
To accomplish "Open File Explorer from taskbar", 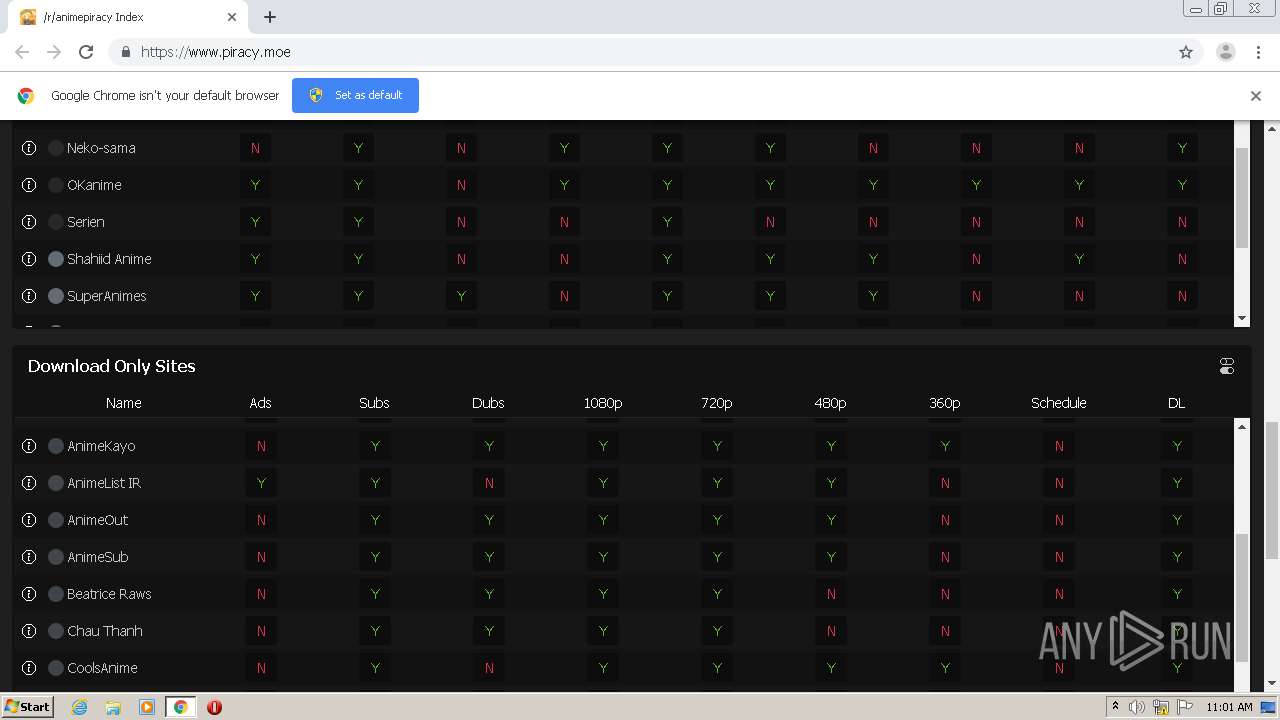I will tap(113, 707).
